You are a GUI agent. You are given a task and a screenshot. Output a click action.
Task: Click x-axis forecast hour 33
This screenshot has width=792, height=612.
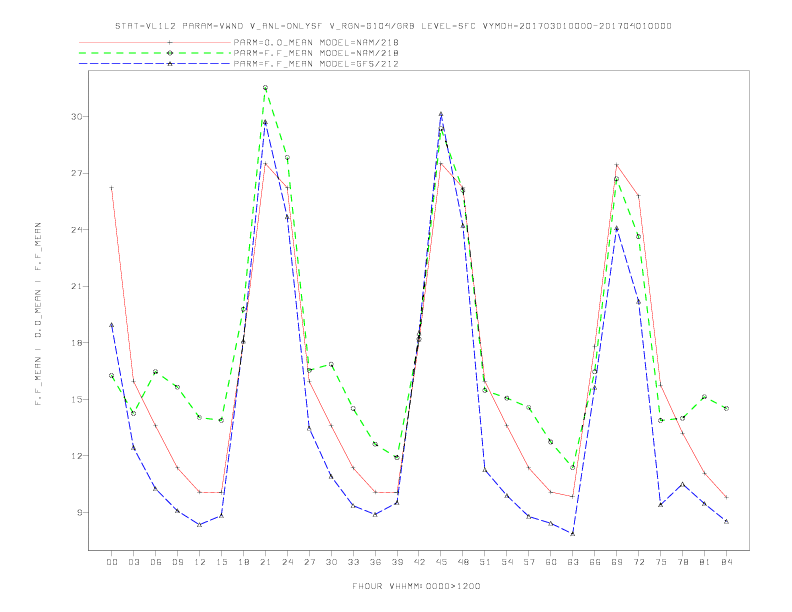(x=353, y=562)
